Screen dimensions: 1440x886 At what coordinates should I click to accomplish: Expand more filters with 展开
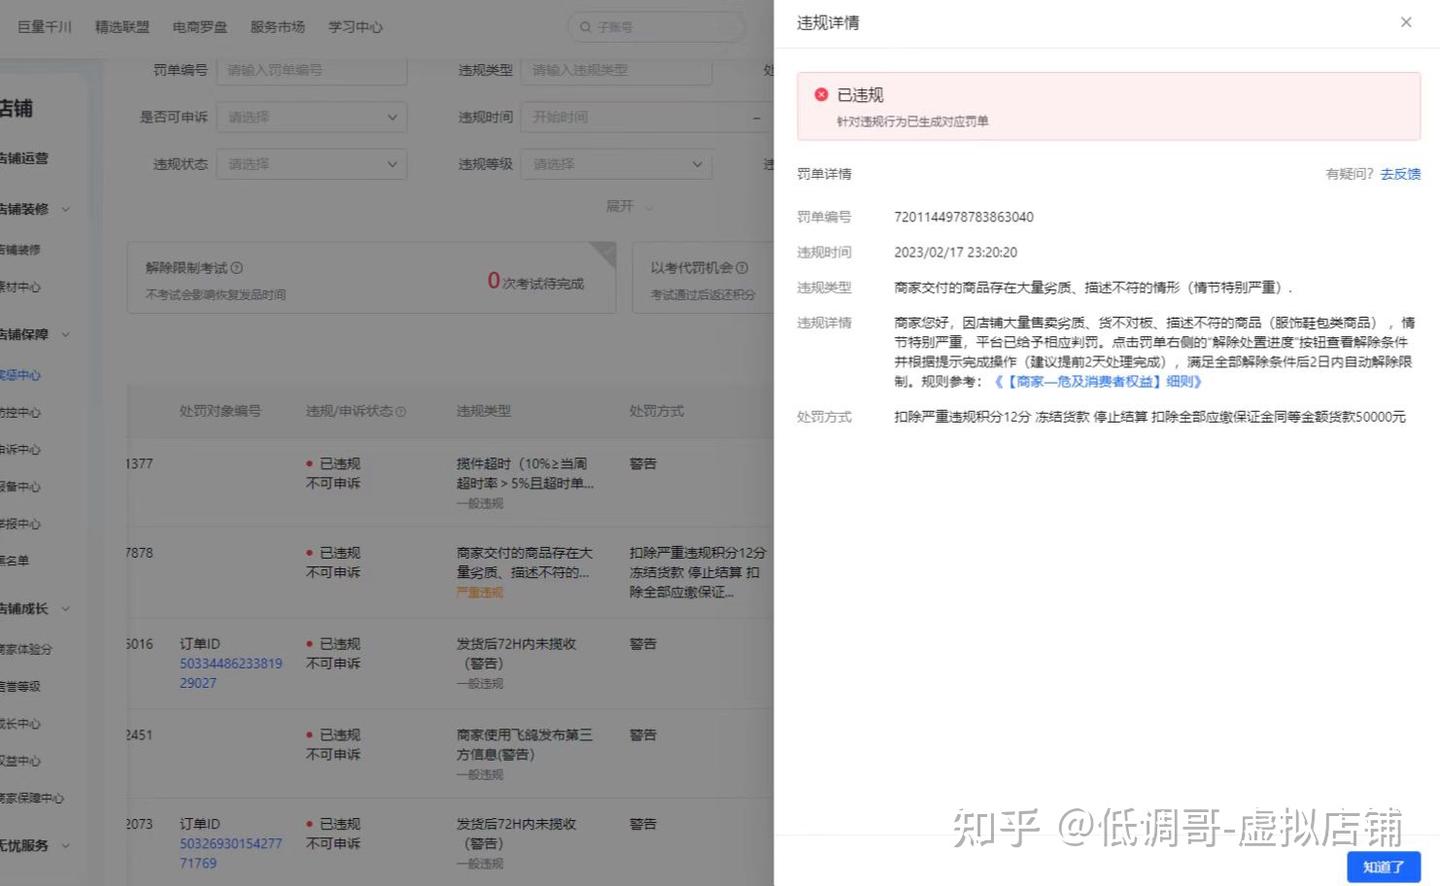(x=629, y=206)
